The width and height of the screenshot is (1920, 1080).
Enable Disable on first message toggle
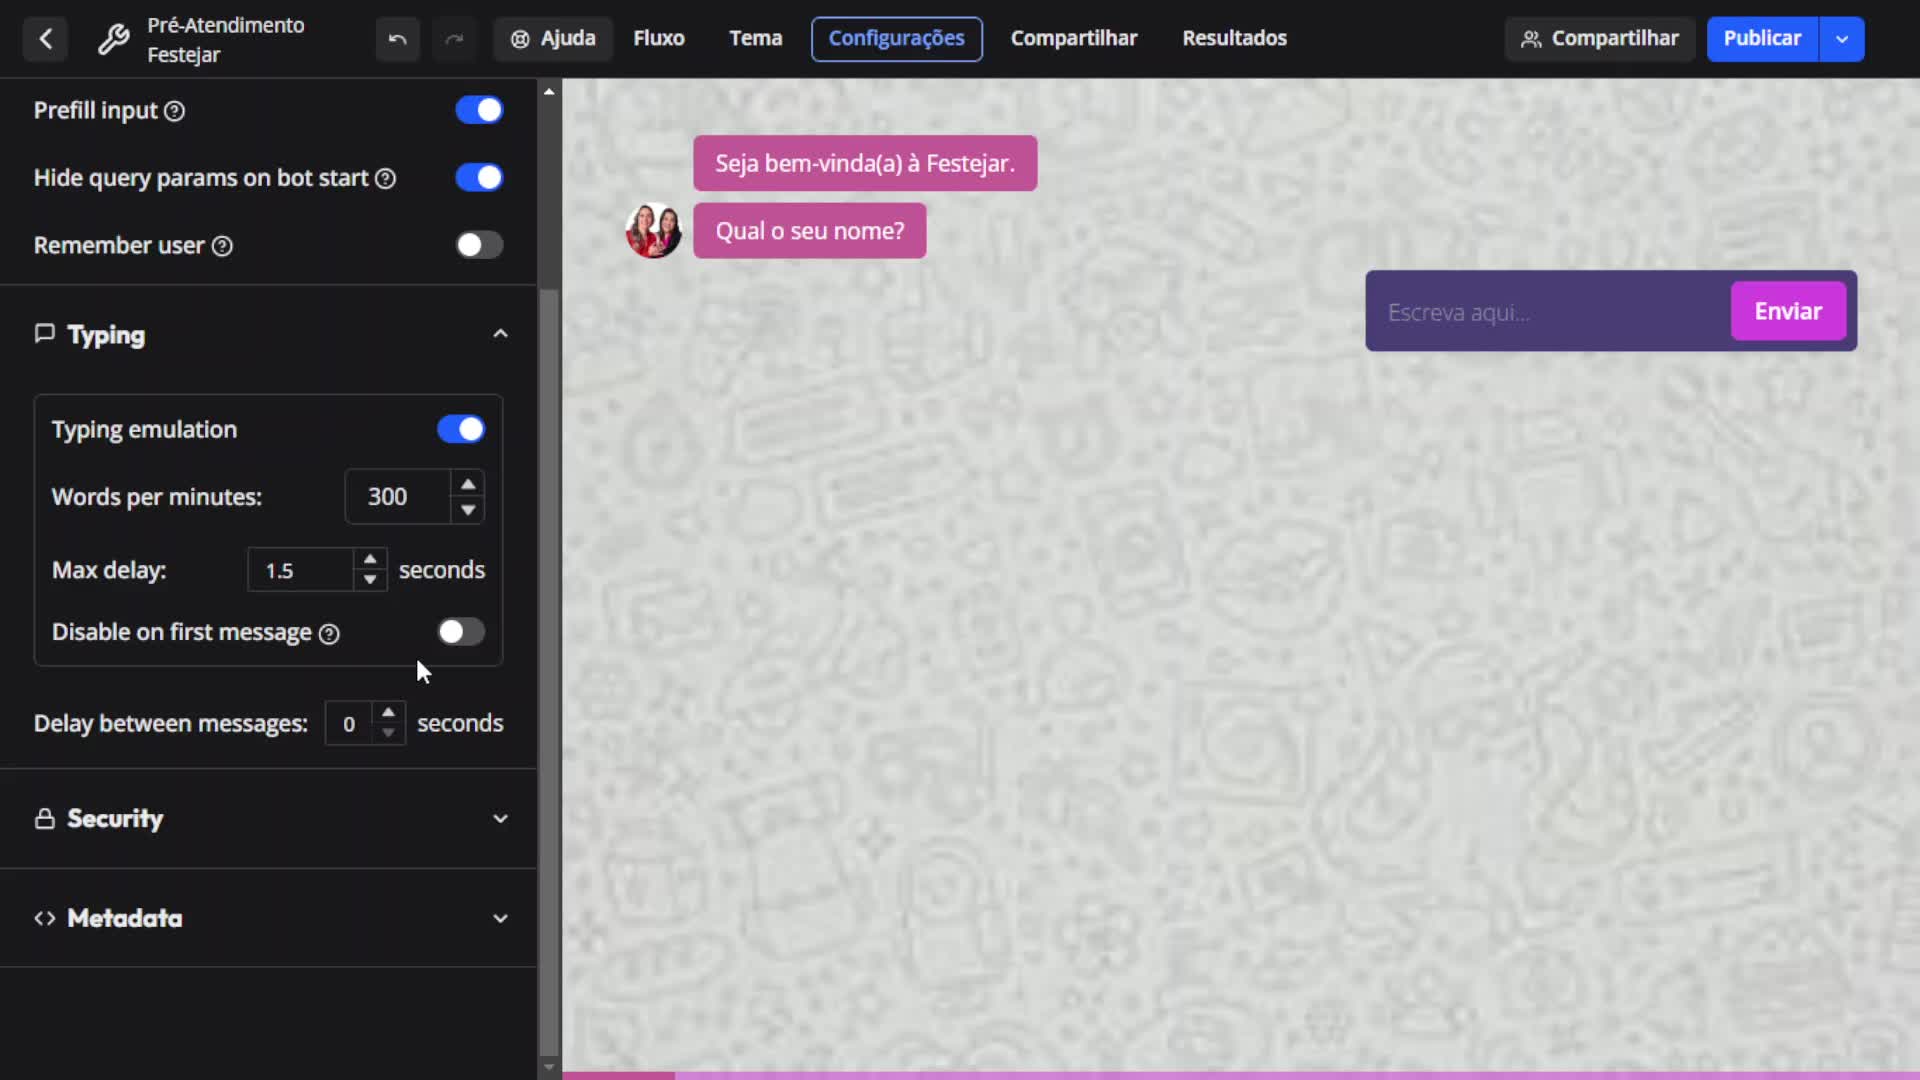pos(461,632)
